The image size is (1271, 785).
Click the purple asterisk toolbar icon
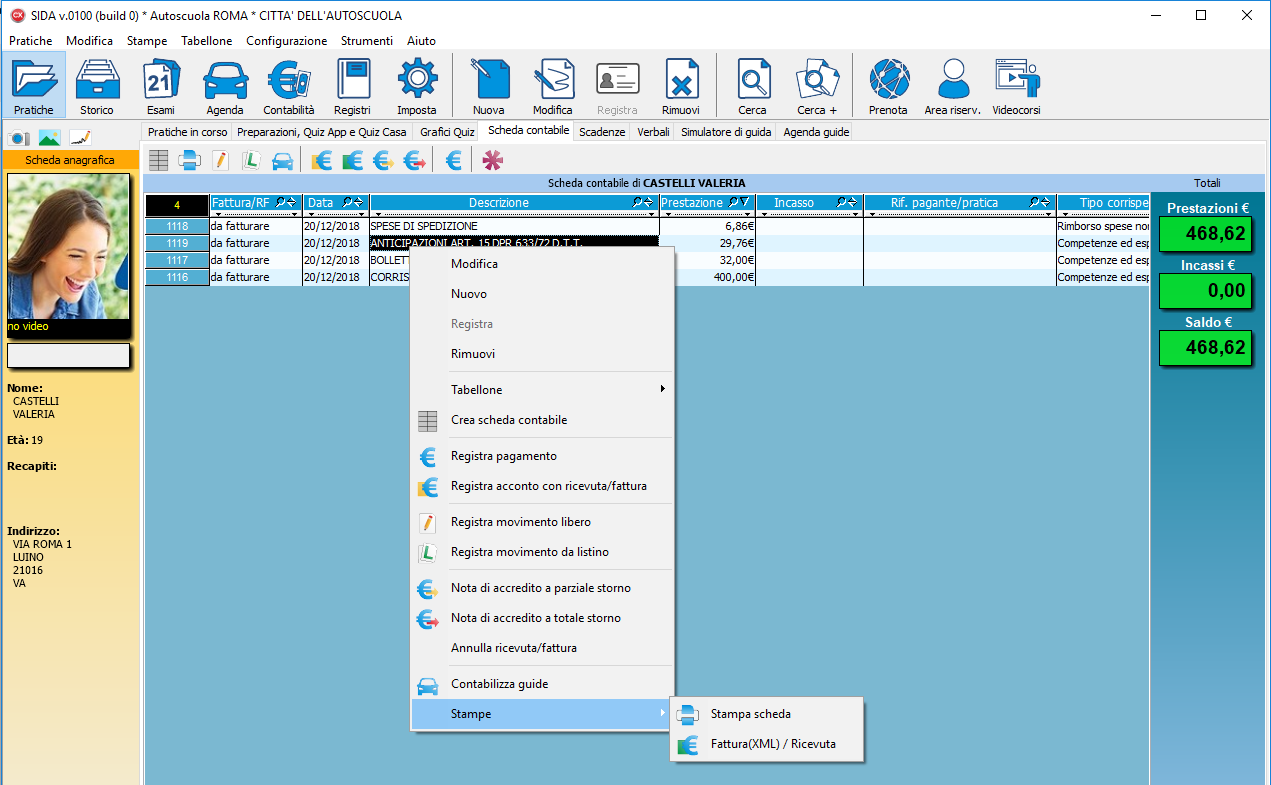tap(493, 160)
